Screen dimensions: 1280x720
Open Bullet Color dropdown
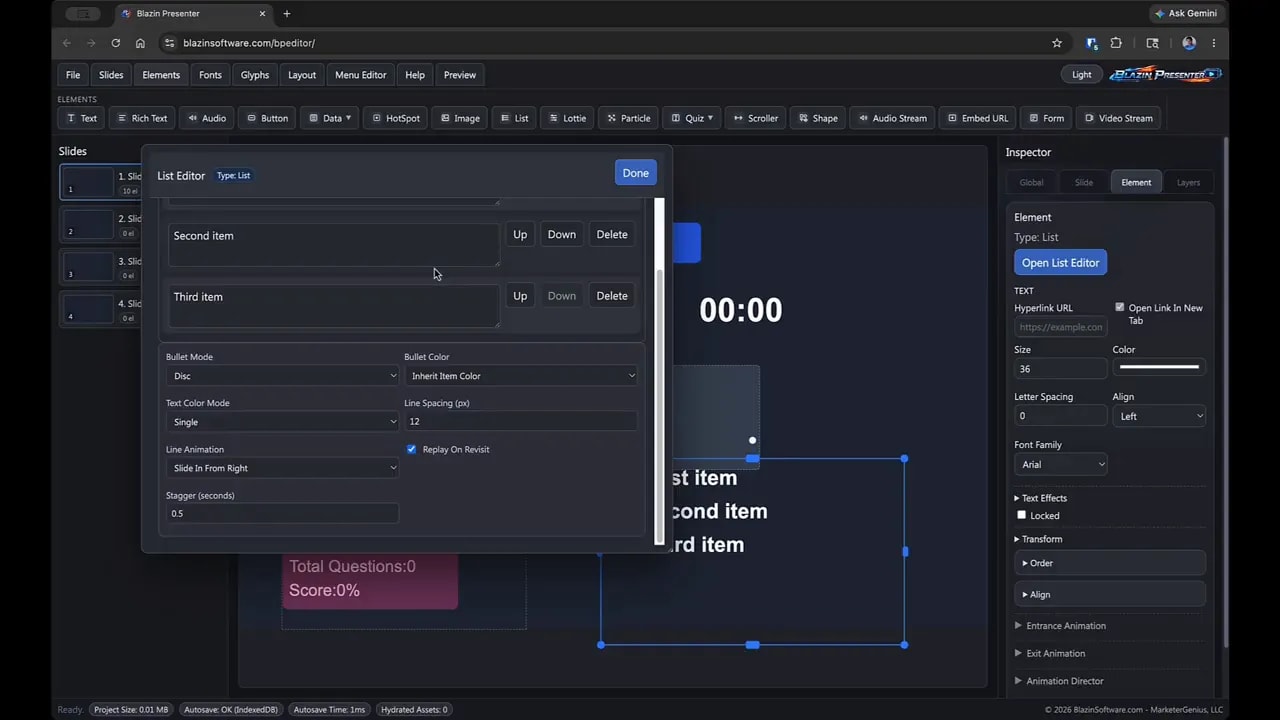(x=520, y=376)
